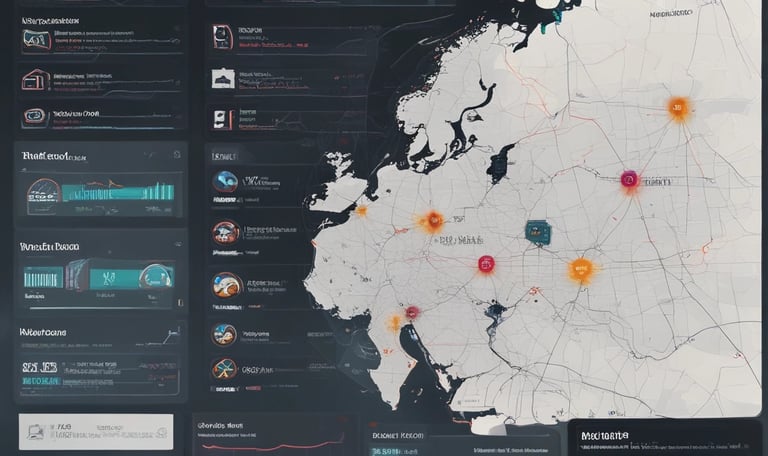Viewport: 768px width, 456px height.
Task: Click the teal highlighted label under the large white value
Action: click(x=41, y=381)
